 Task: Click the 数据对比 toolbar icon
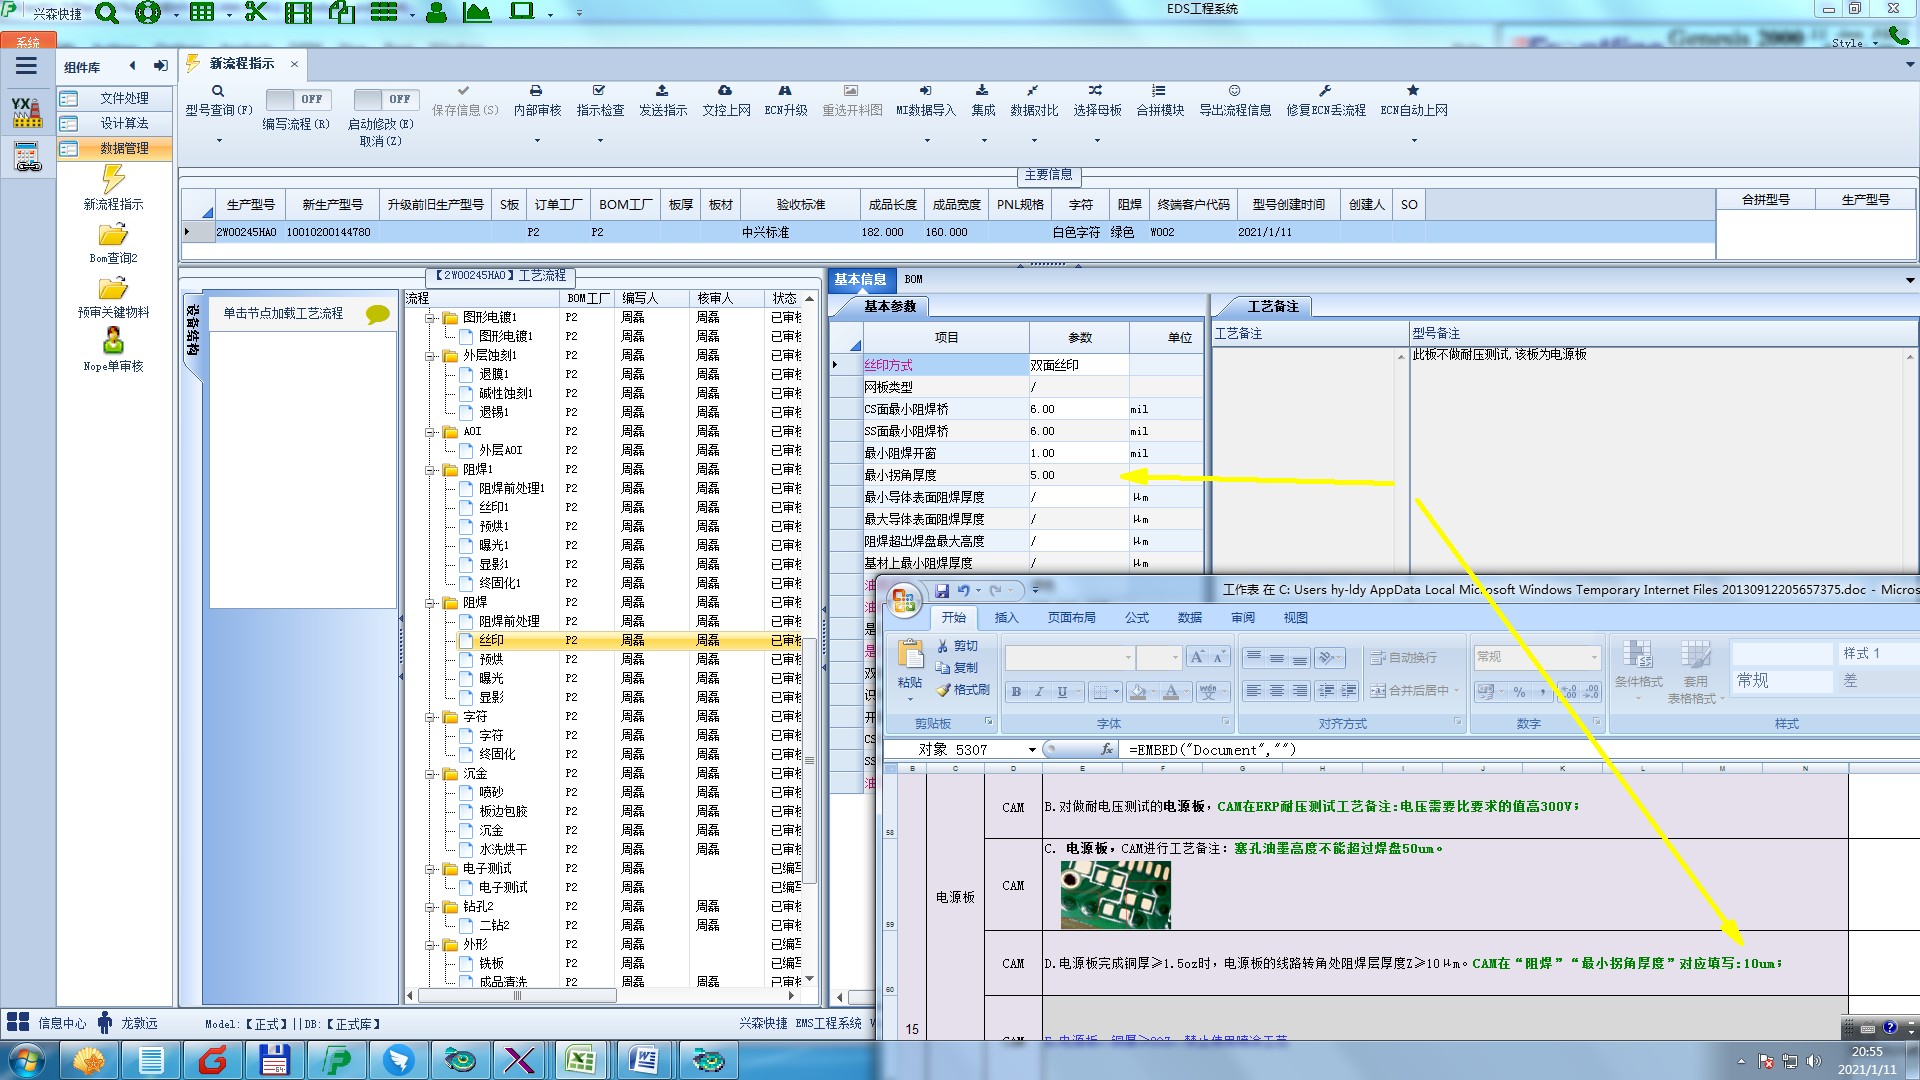coord(1033,91)
